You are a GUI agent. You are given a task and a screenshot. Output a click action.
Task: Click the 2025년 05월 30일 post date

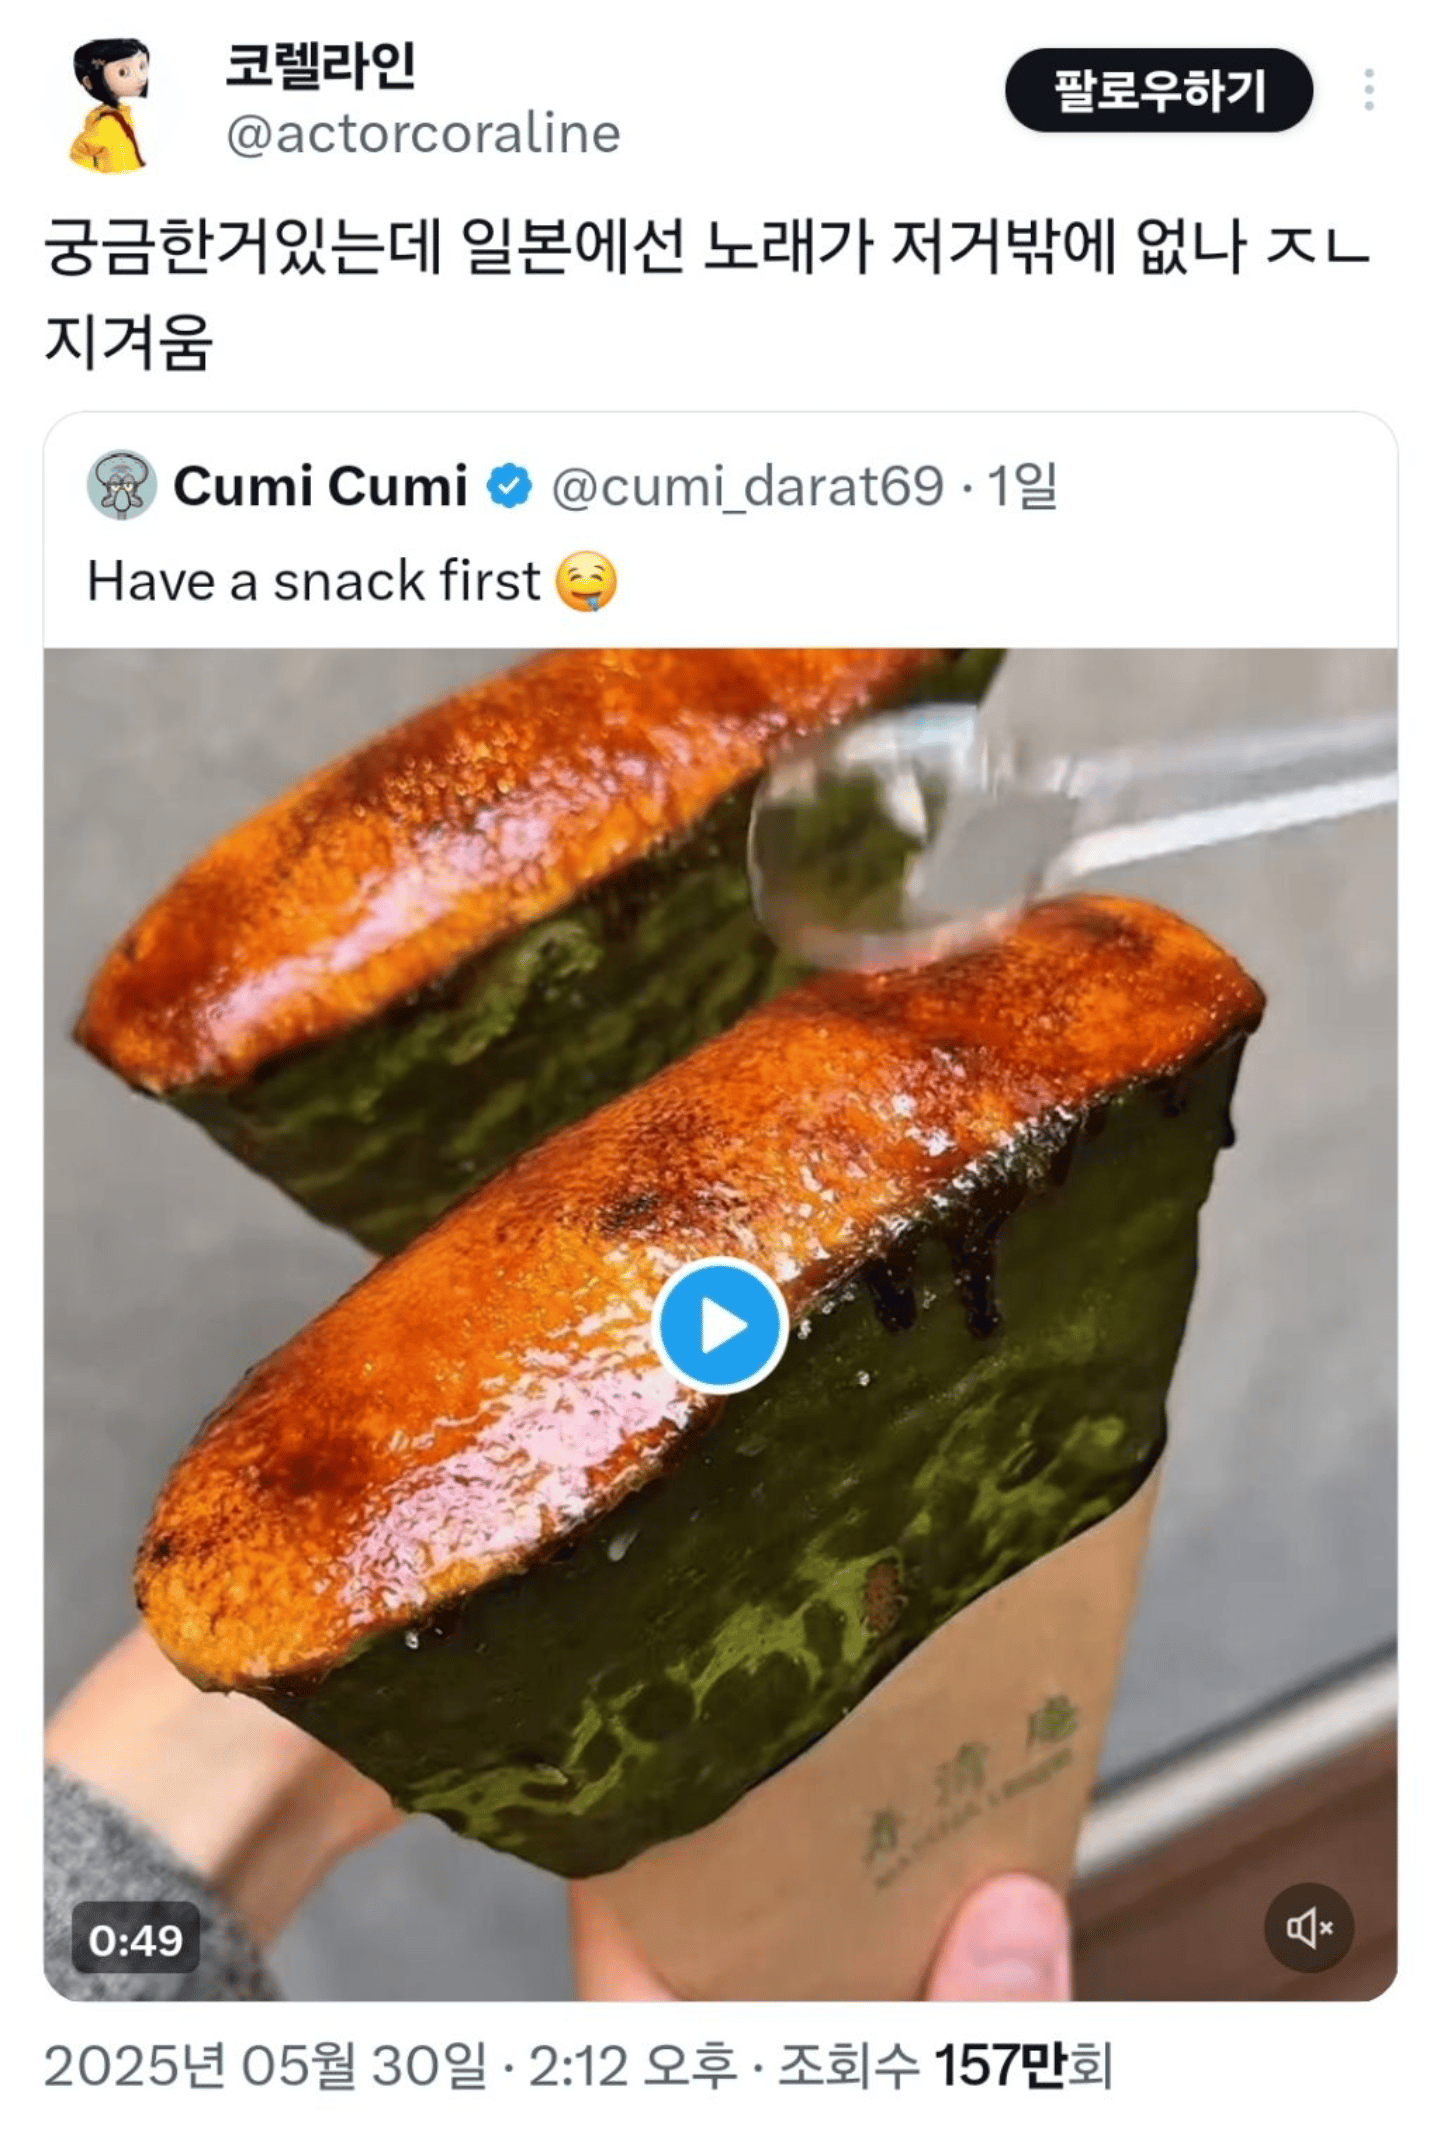coord(267,2066)
